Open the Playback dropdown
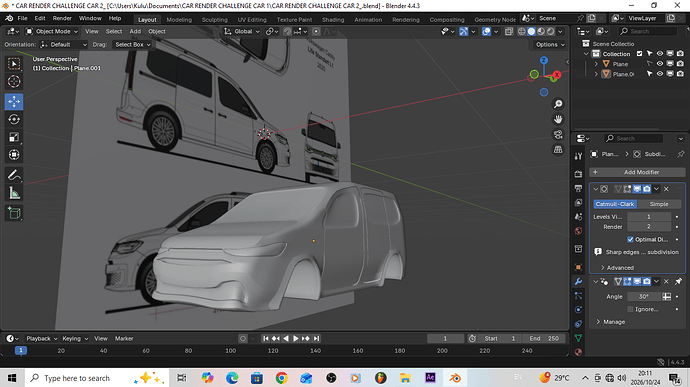This screenshot has width=690, height=387. (x=41, y=339)
